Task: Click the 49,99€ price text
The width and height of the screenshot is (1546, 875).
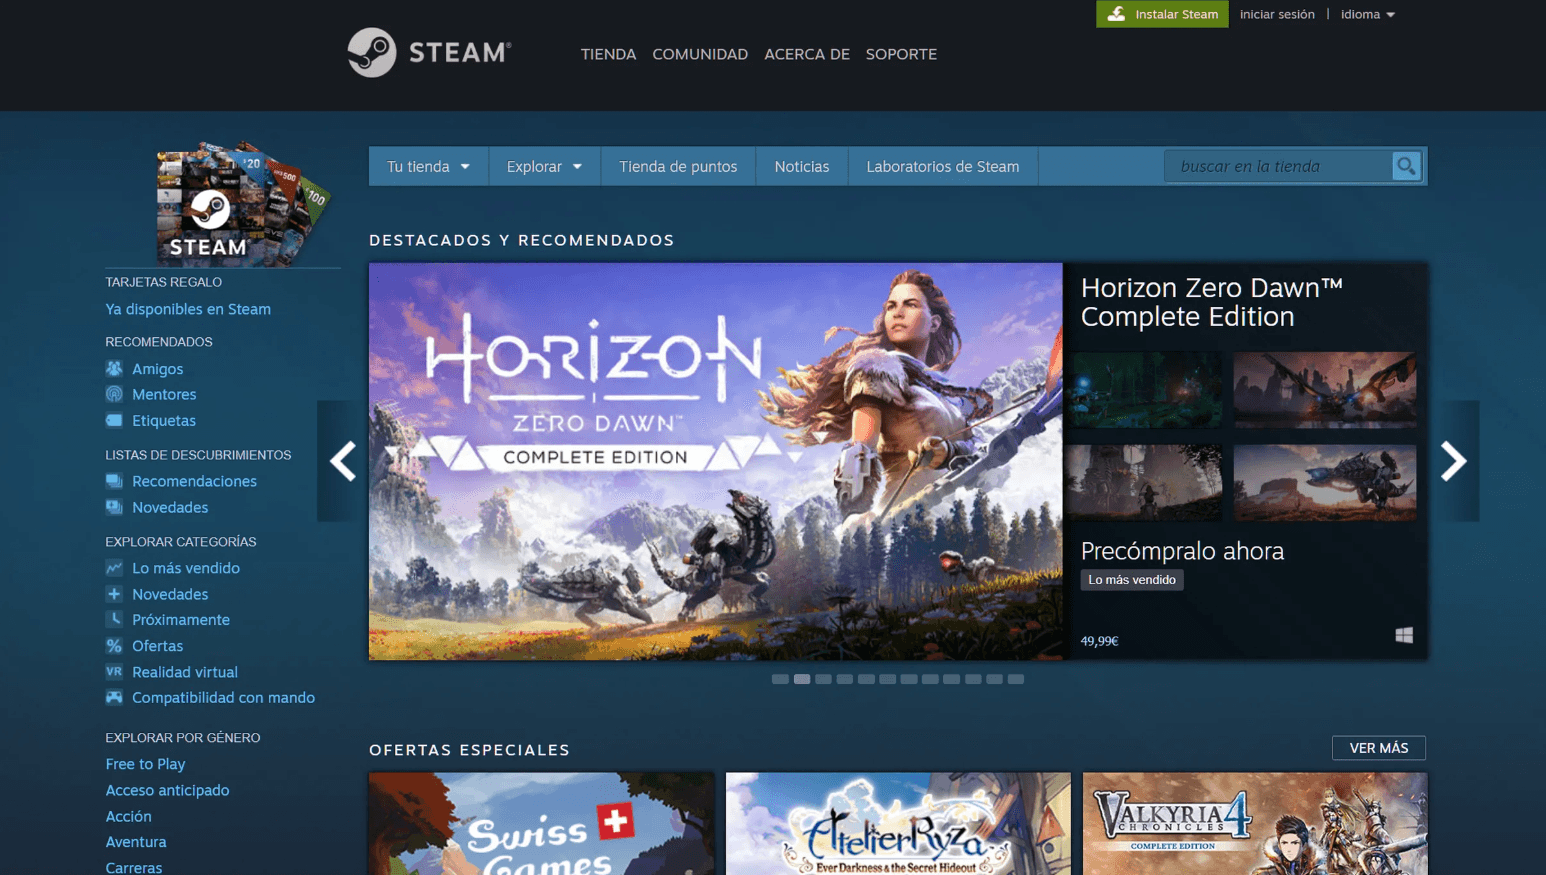Action: 1099,641
